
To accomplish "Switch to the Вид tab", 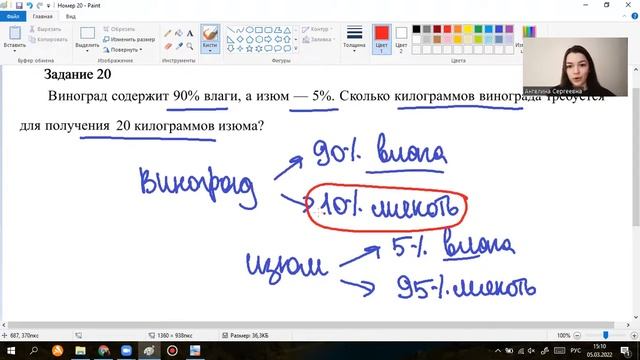I will 71,16.
